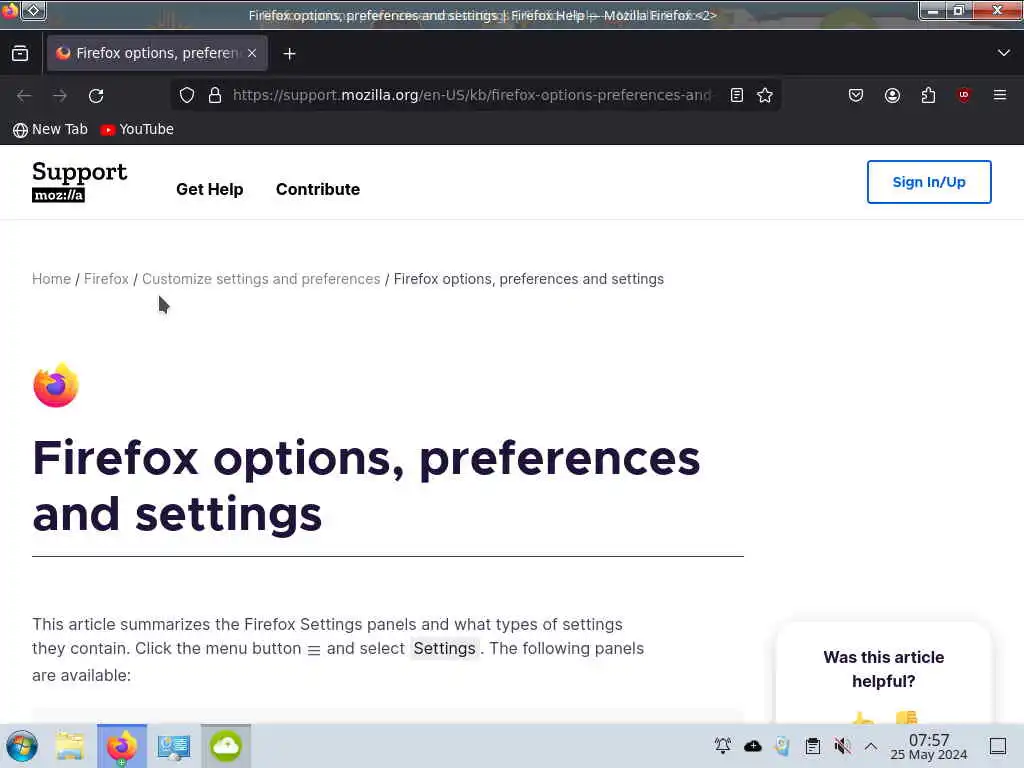Close the Firefox options tab
The height and width of the screenshot is (768, 1024).
tap(252, 53)
